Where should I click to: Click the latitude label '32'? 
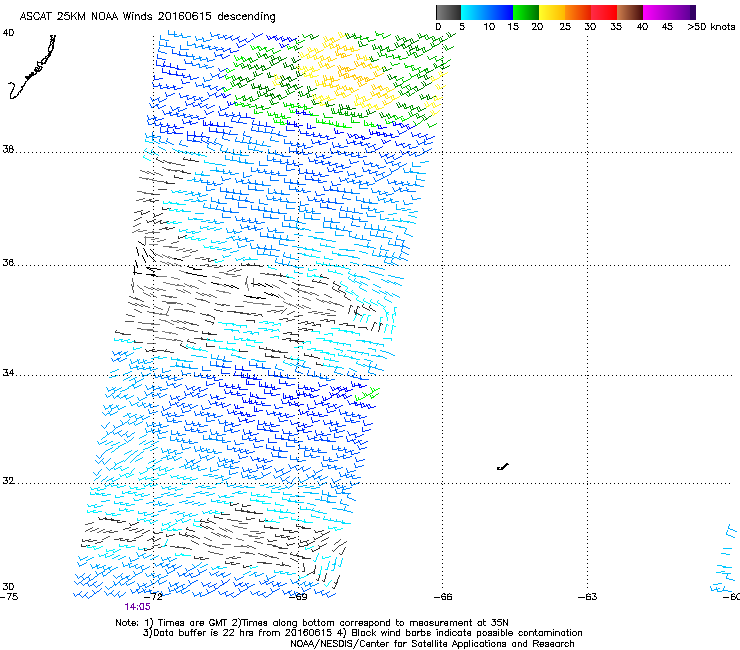[8, 481]
